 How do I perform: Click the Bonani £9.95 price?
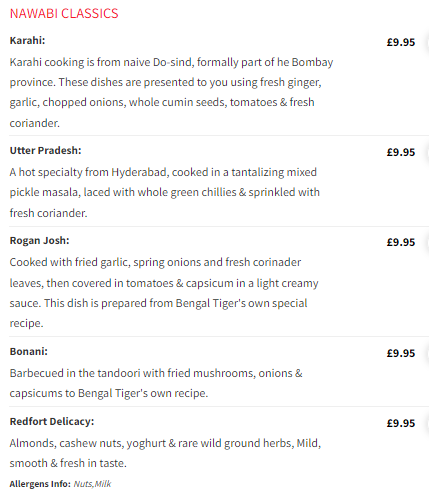pos(401,353)
